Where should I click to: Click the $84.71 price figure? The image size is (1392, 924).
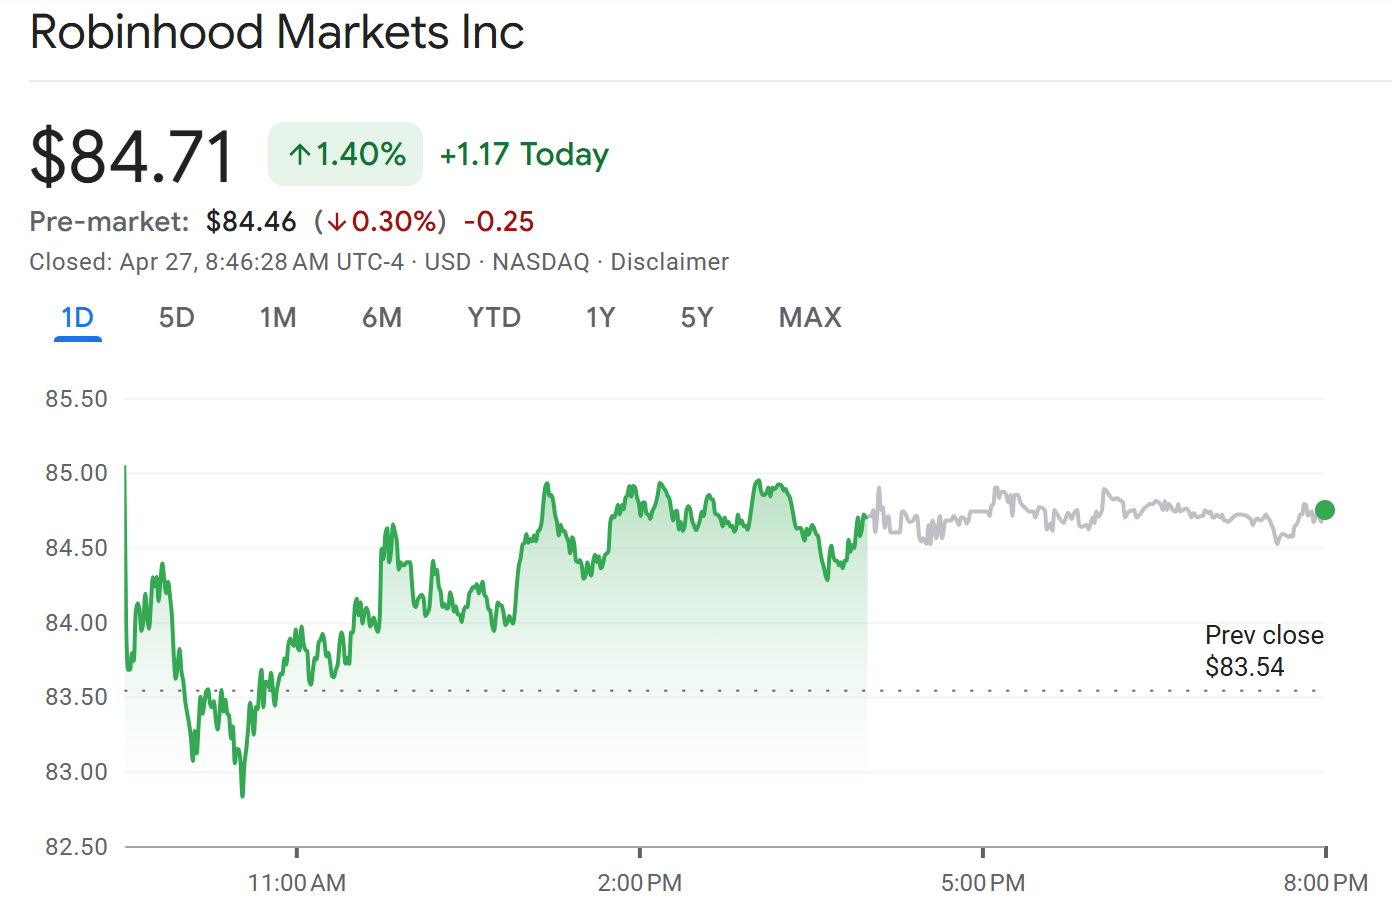[x=131, y=153]
